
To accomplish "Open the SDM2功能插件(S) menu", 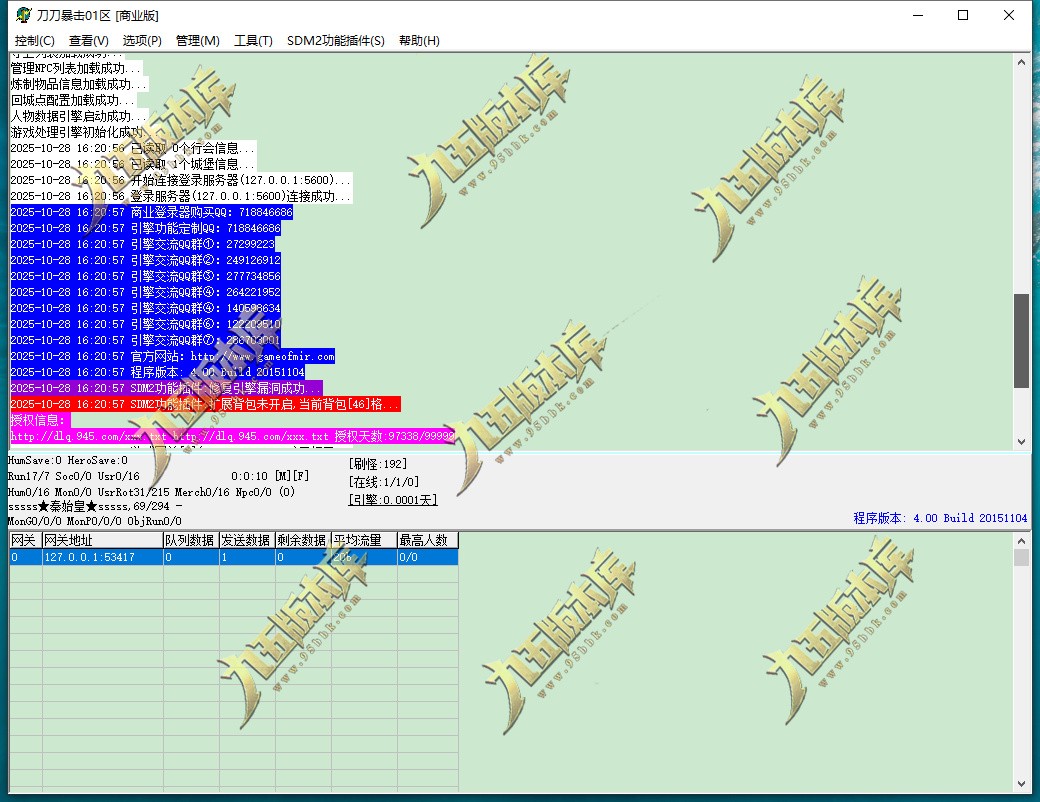I will [x=335, y=40].
